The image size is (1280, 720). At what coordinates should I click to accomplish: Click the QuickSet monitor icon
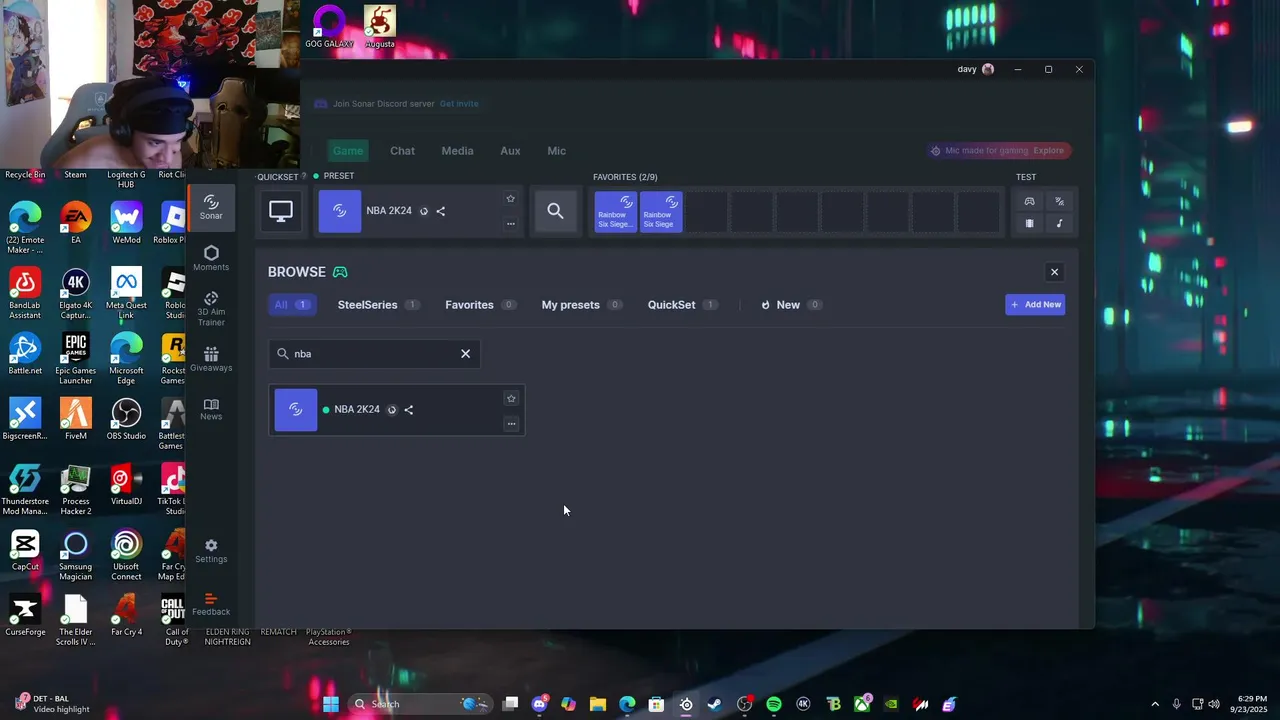click(281, 211)
